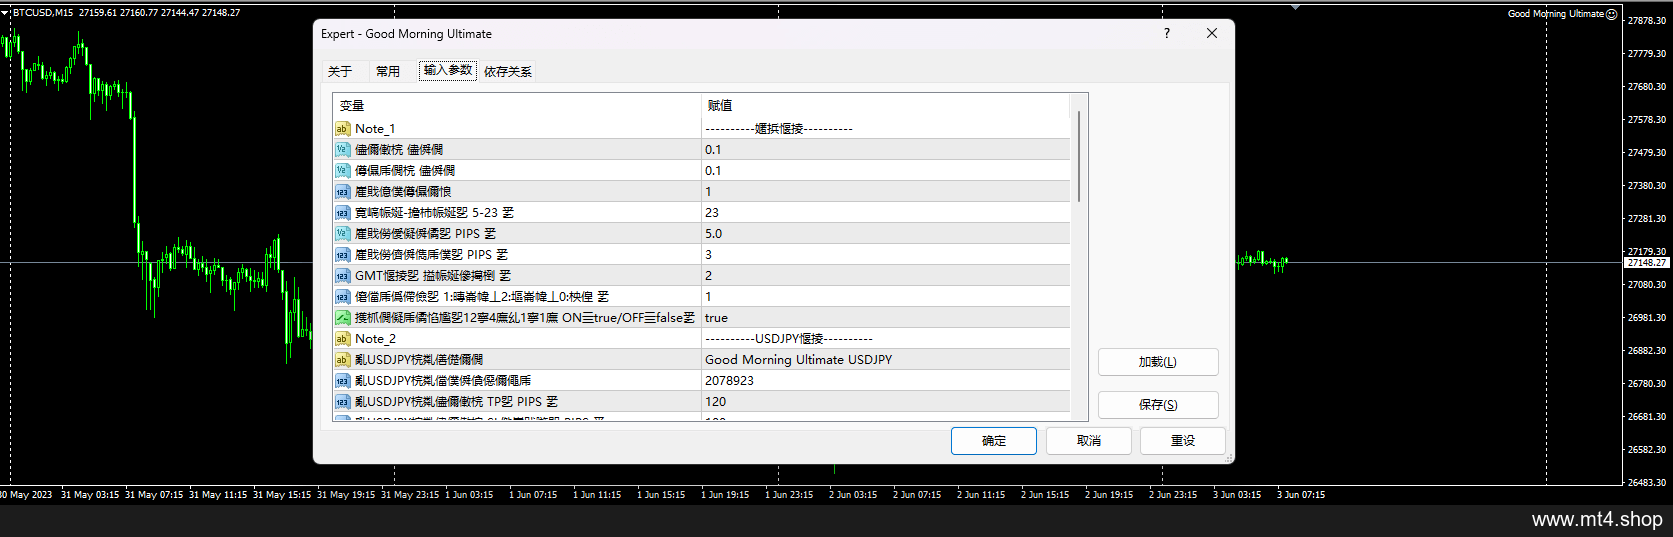Viewport: 1673px width, 537px height.
Task: Click the true value cell
Action: [886, 317]
